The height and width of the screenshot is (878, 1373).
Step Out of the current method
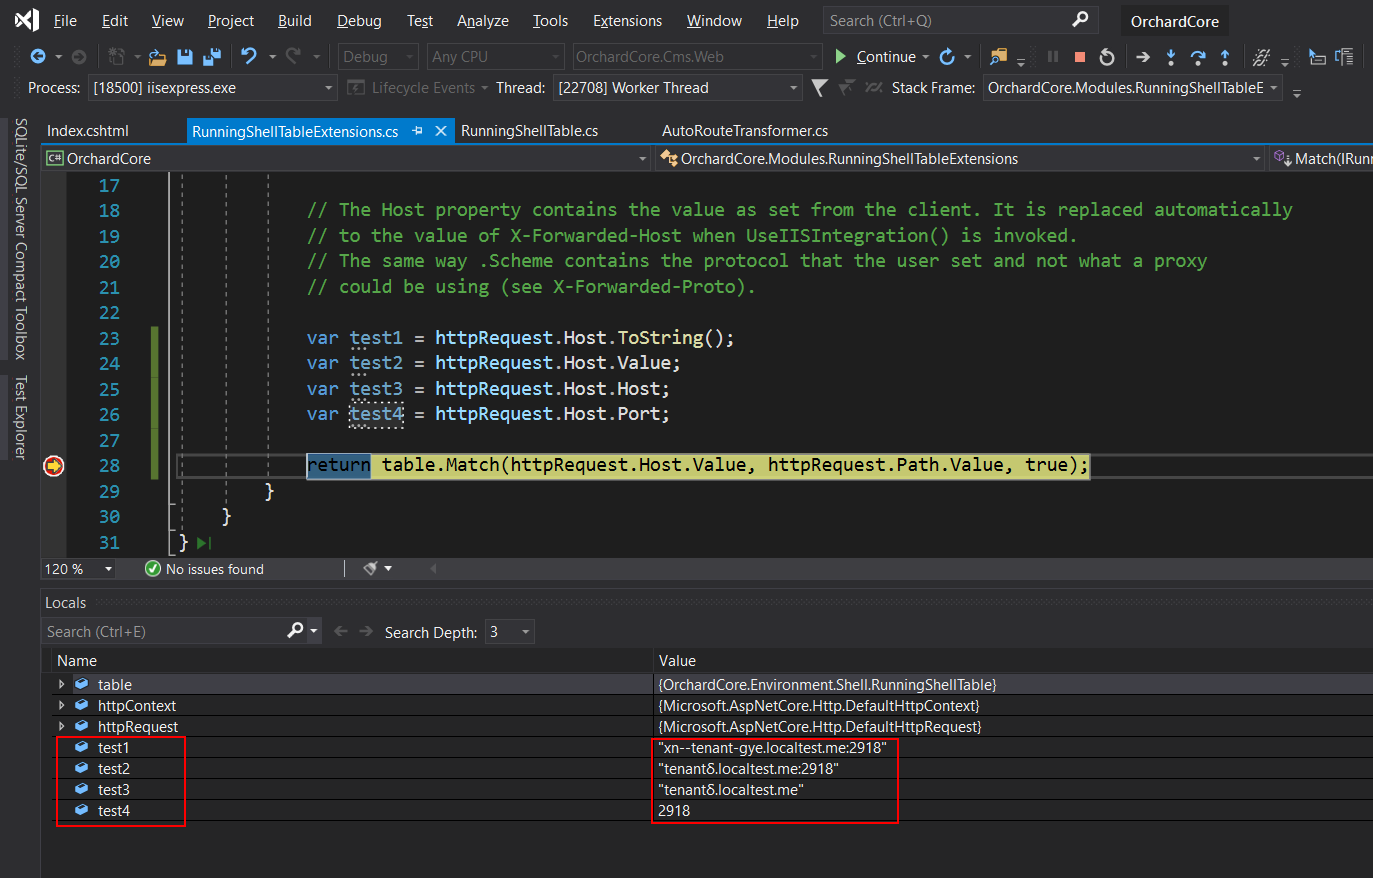pos(1224,57)
